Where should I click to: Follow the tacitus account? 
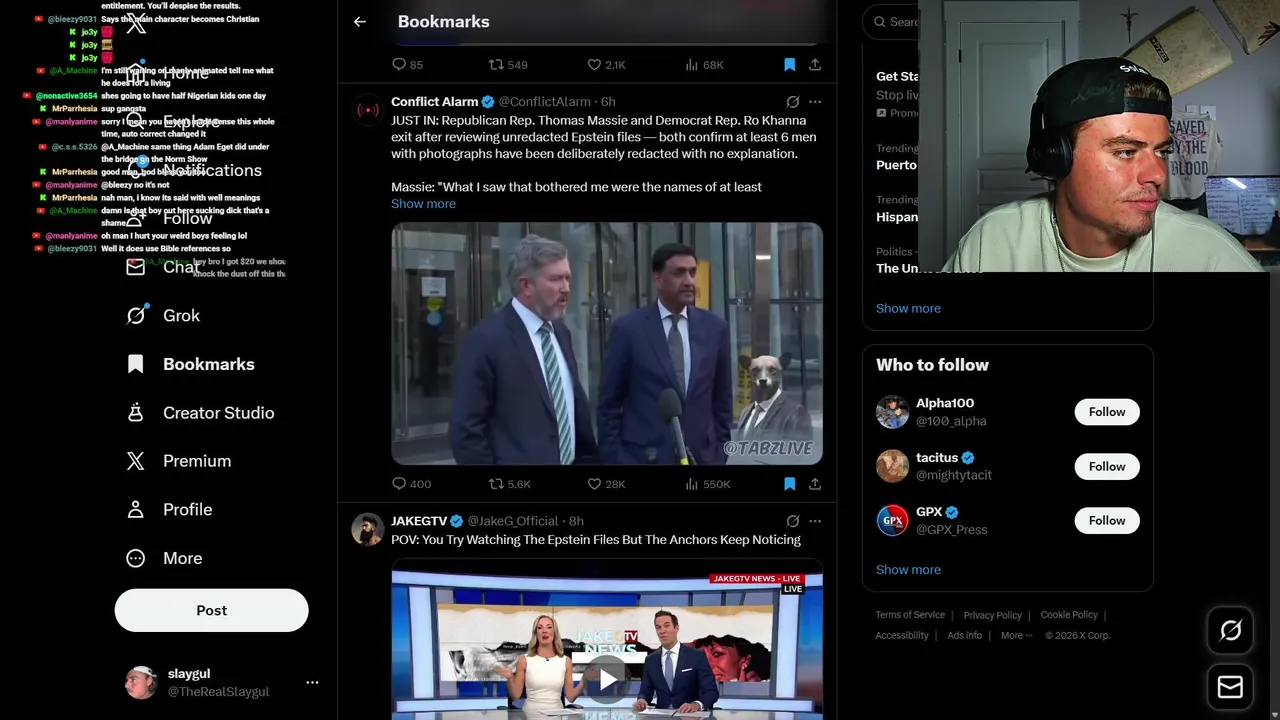point(1107,466)
